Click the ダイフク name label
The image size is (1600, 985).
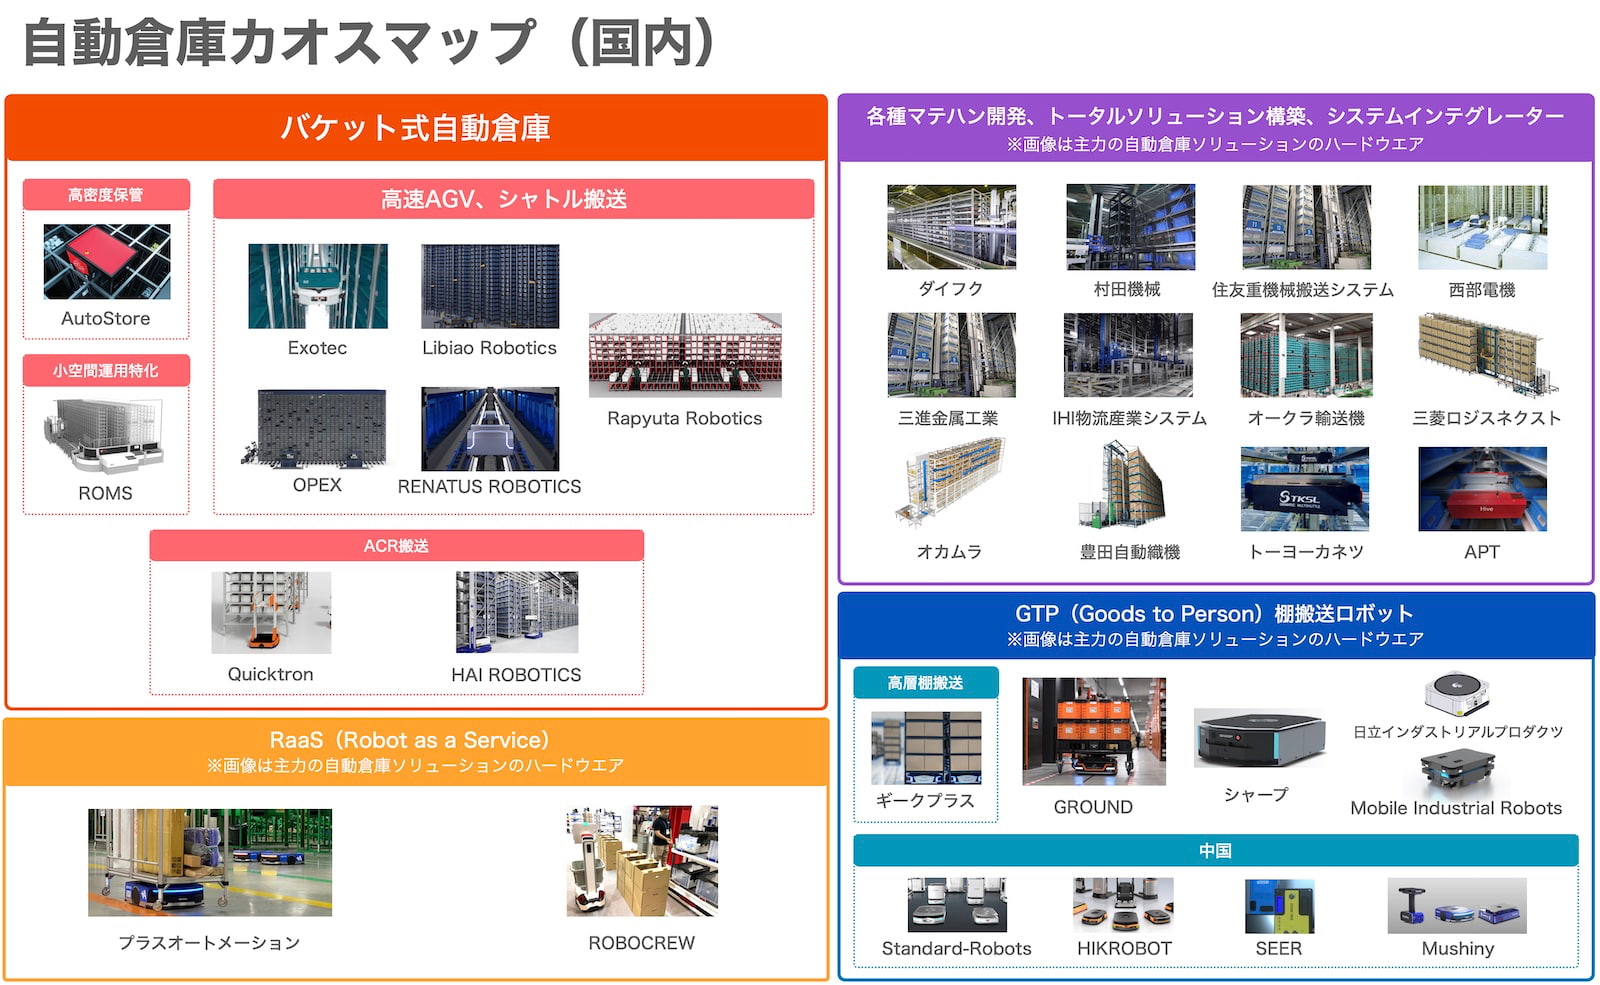click(951, 289)
